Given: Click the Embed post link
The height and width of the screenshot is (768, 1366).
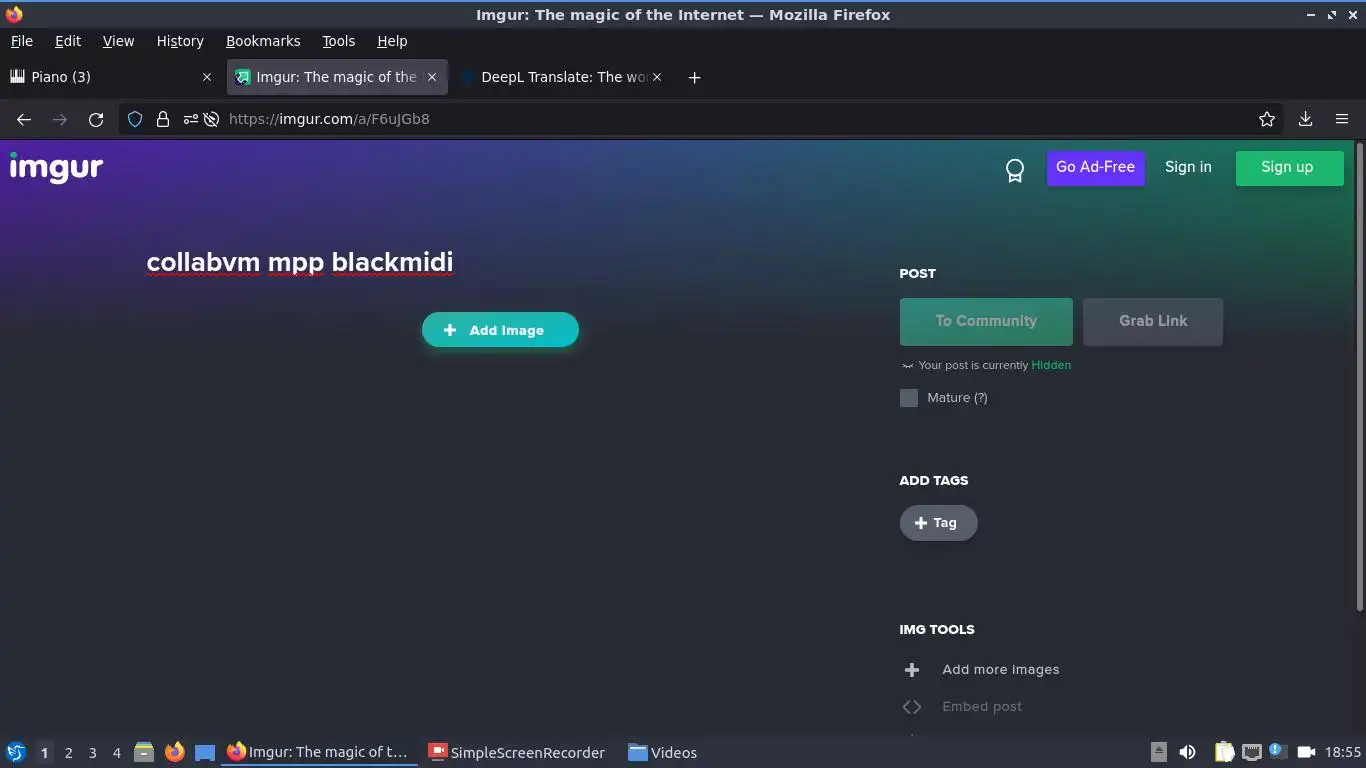Looking at the screenshot, I should [982, 707].
